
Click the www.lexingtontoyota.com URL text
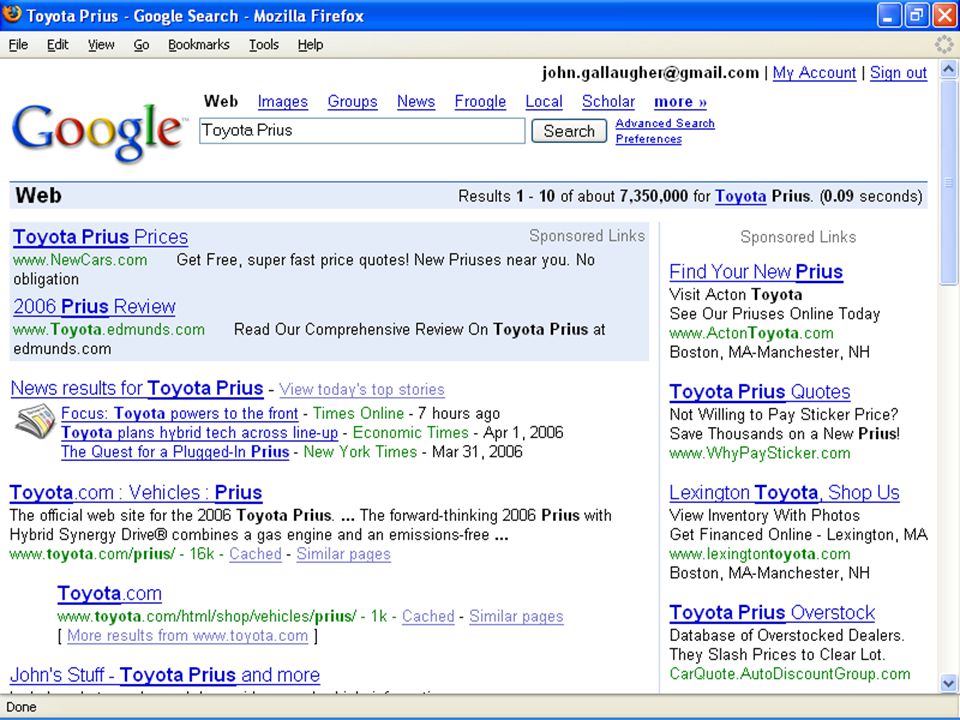[760, 554]
